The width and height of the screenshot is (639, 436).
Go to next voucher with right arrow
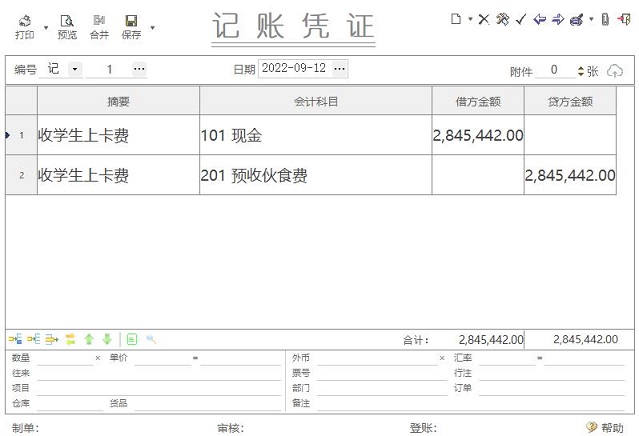[558, 19]
